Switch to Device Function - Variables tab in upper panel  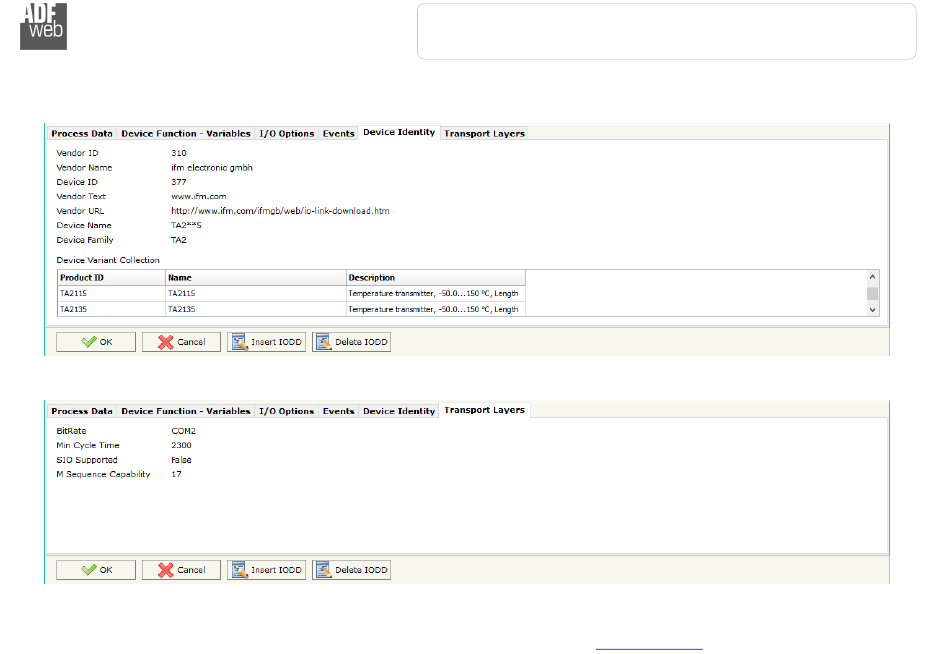tap(185, 133)
